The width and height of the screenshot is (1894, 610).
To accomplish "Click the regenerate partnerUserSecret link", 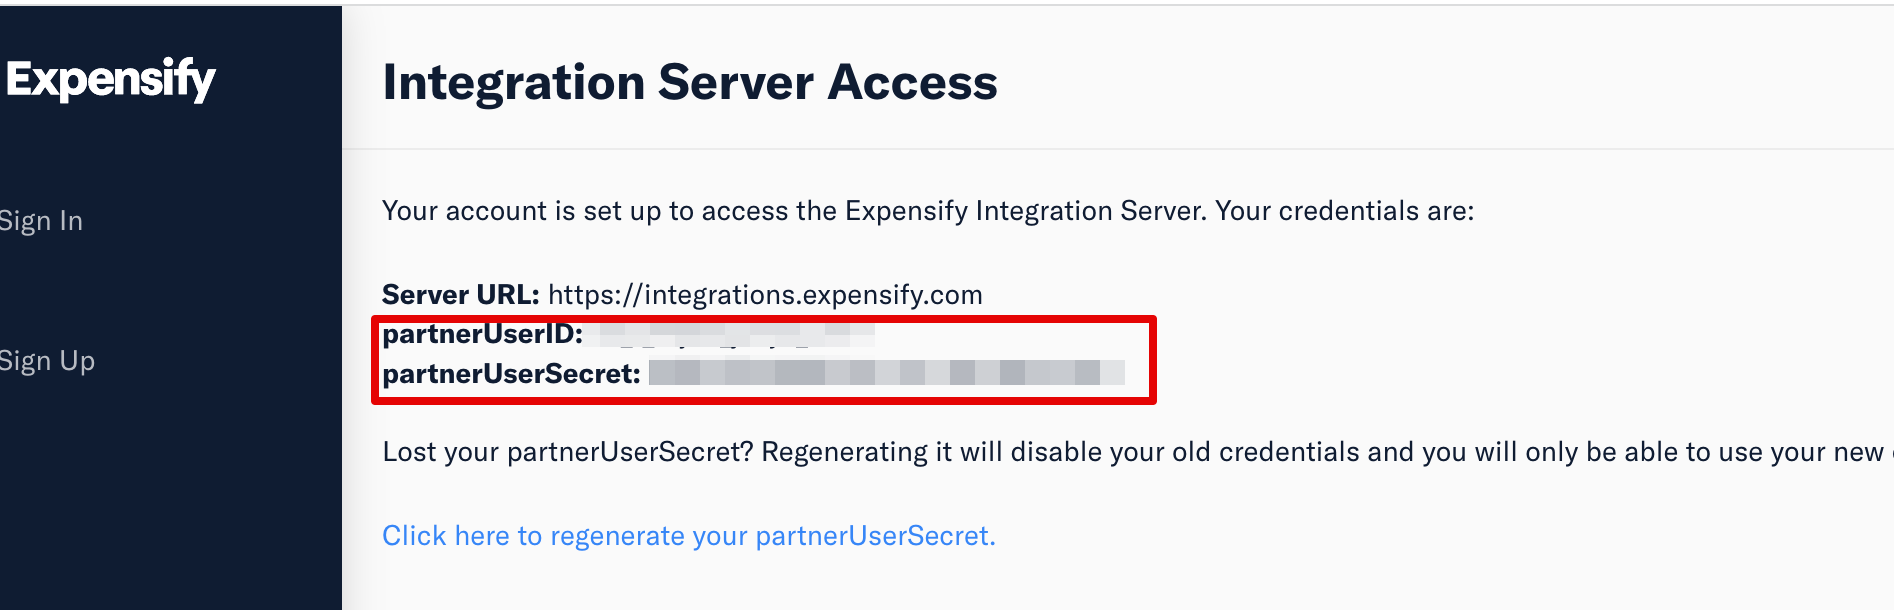I will click(688, 536).
